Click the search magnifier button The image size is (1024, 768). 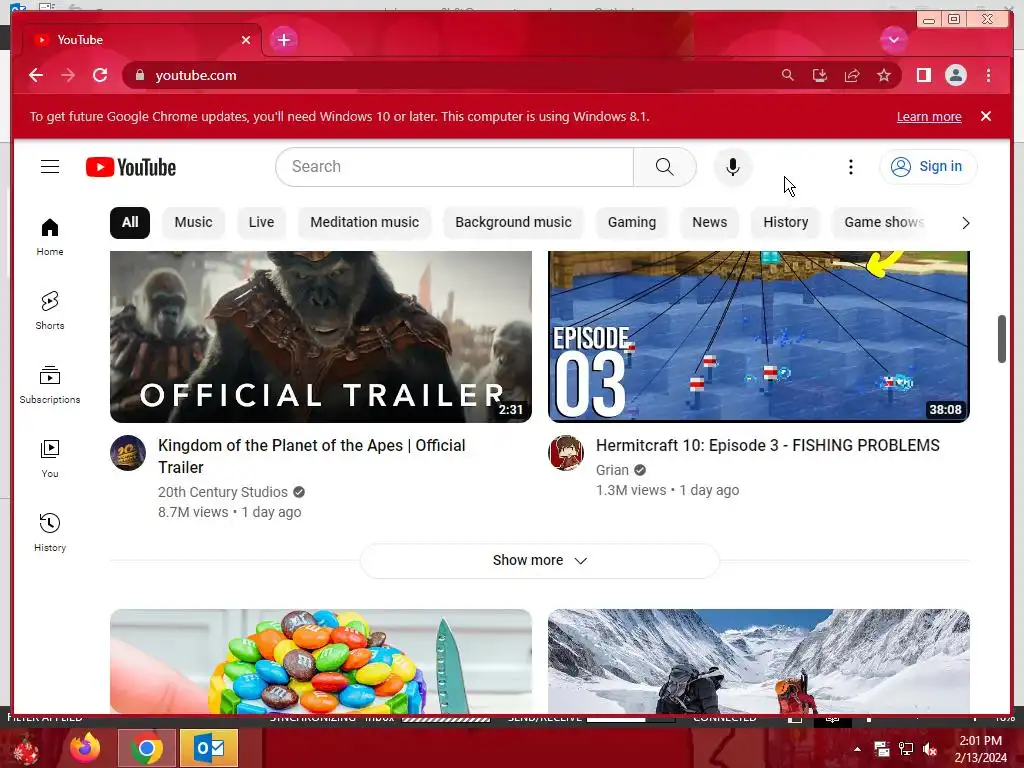664,167
